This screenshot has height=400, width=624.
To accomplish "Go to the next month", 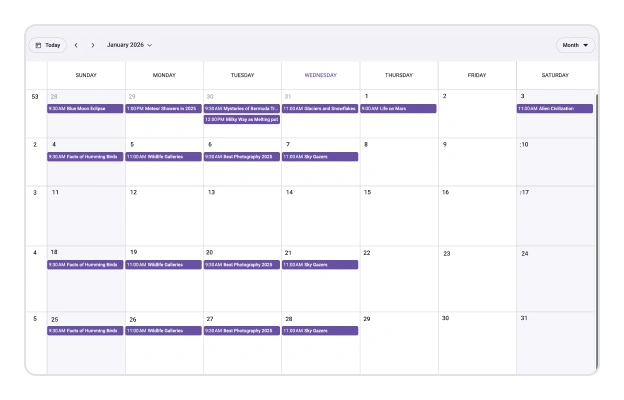I will click(x=93, y=45).
